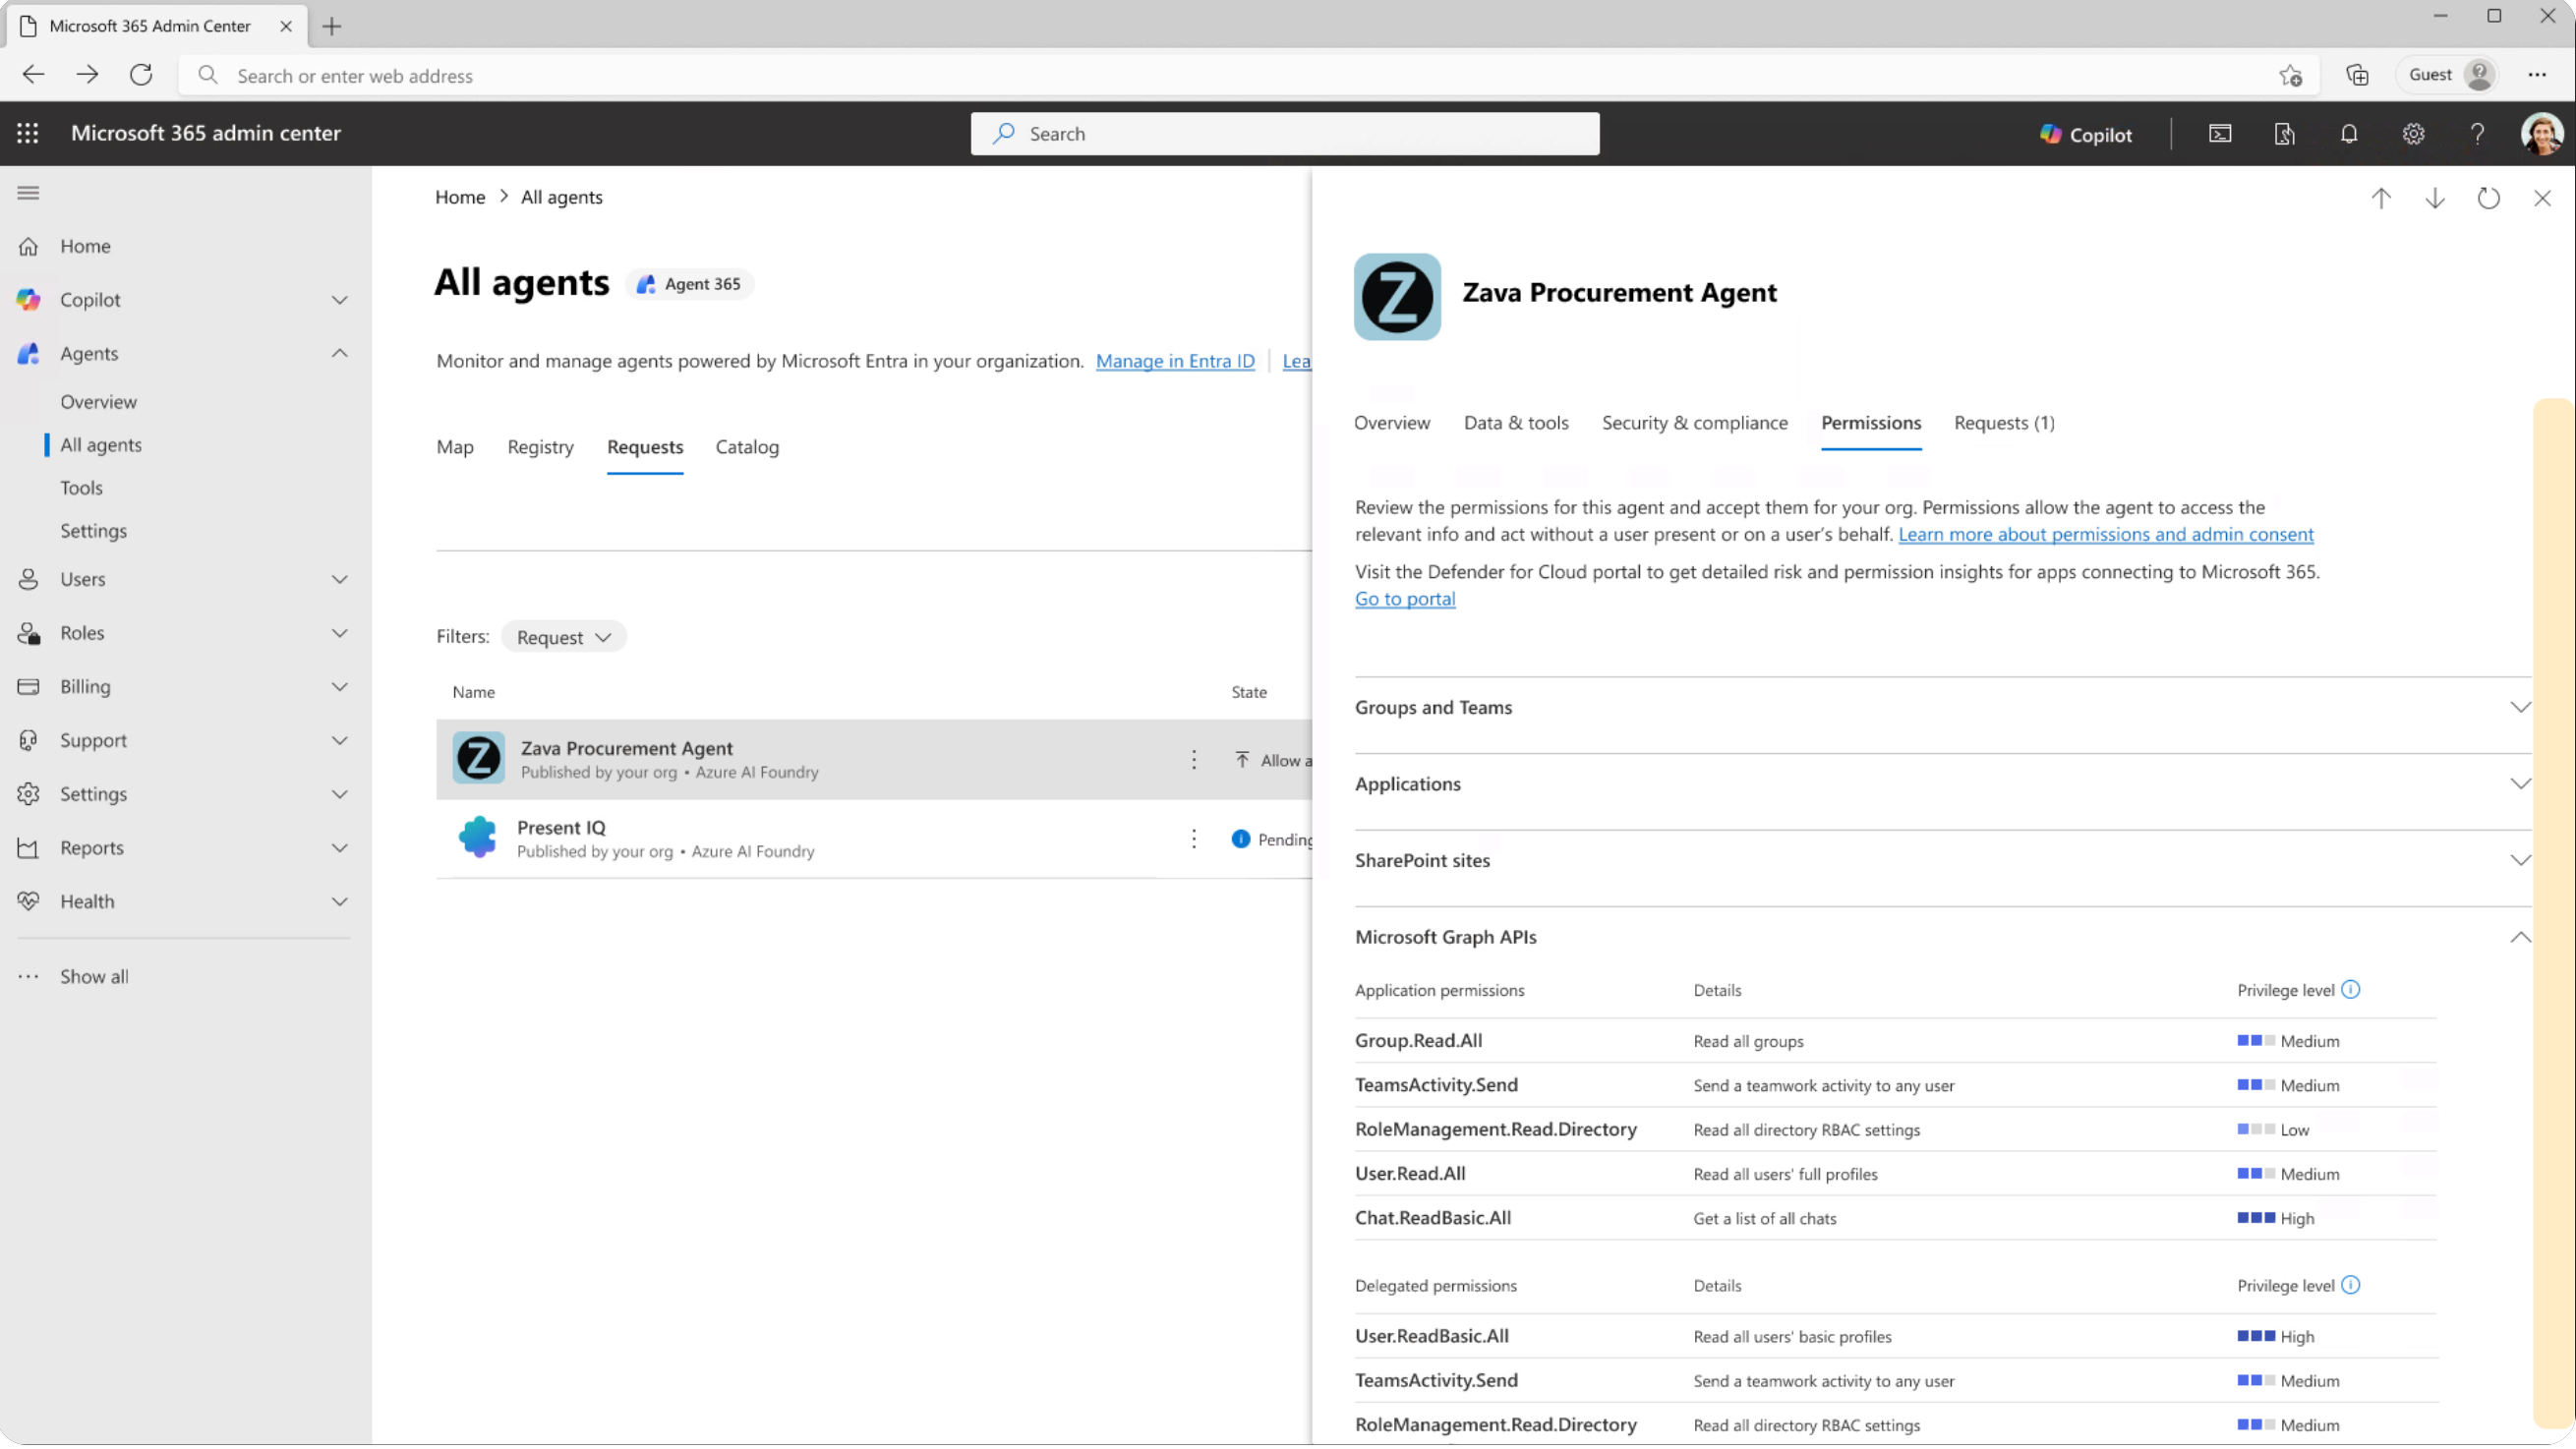Screen dimensions: 2576x1449
Task: Expand the Users sidebar menu
Action: click(340, 580)
